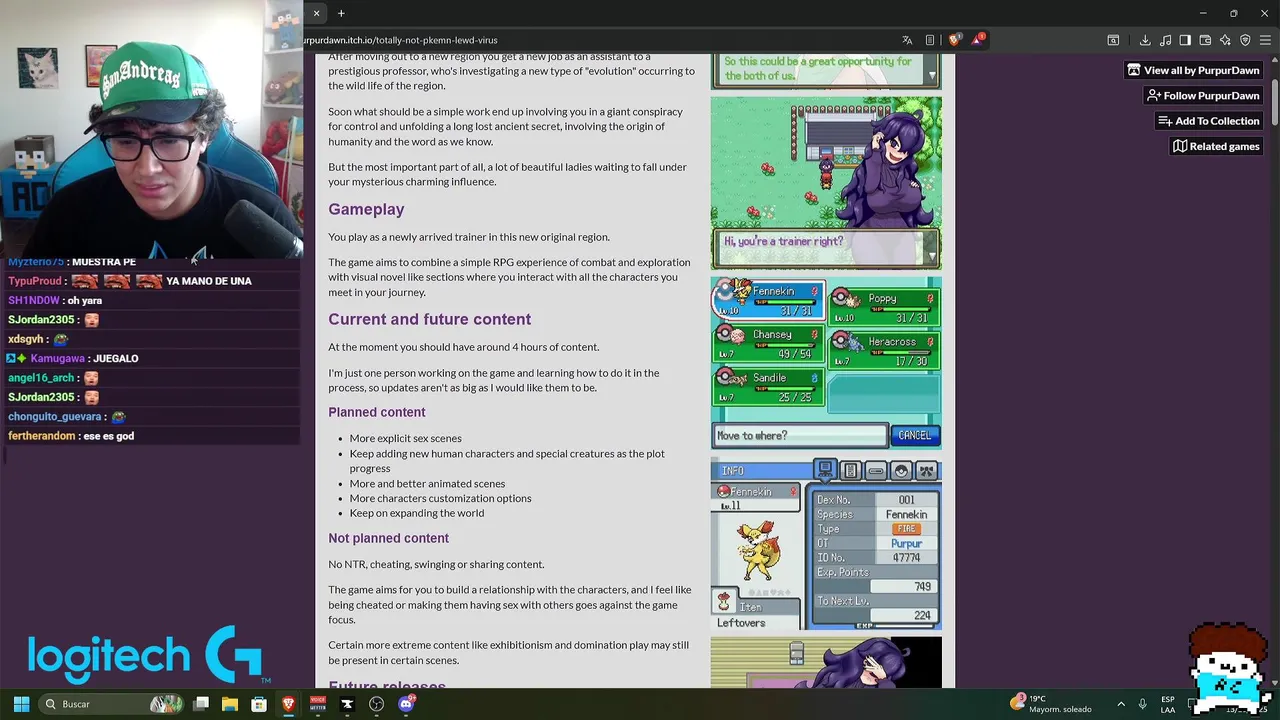Open the weather widget showing 19°C
The height and width of the screenshot is (720, 1280).
click(1052, 704)
